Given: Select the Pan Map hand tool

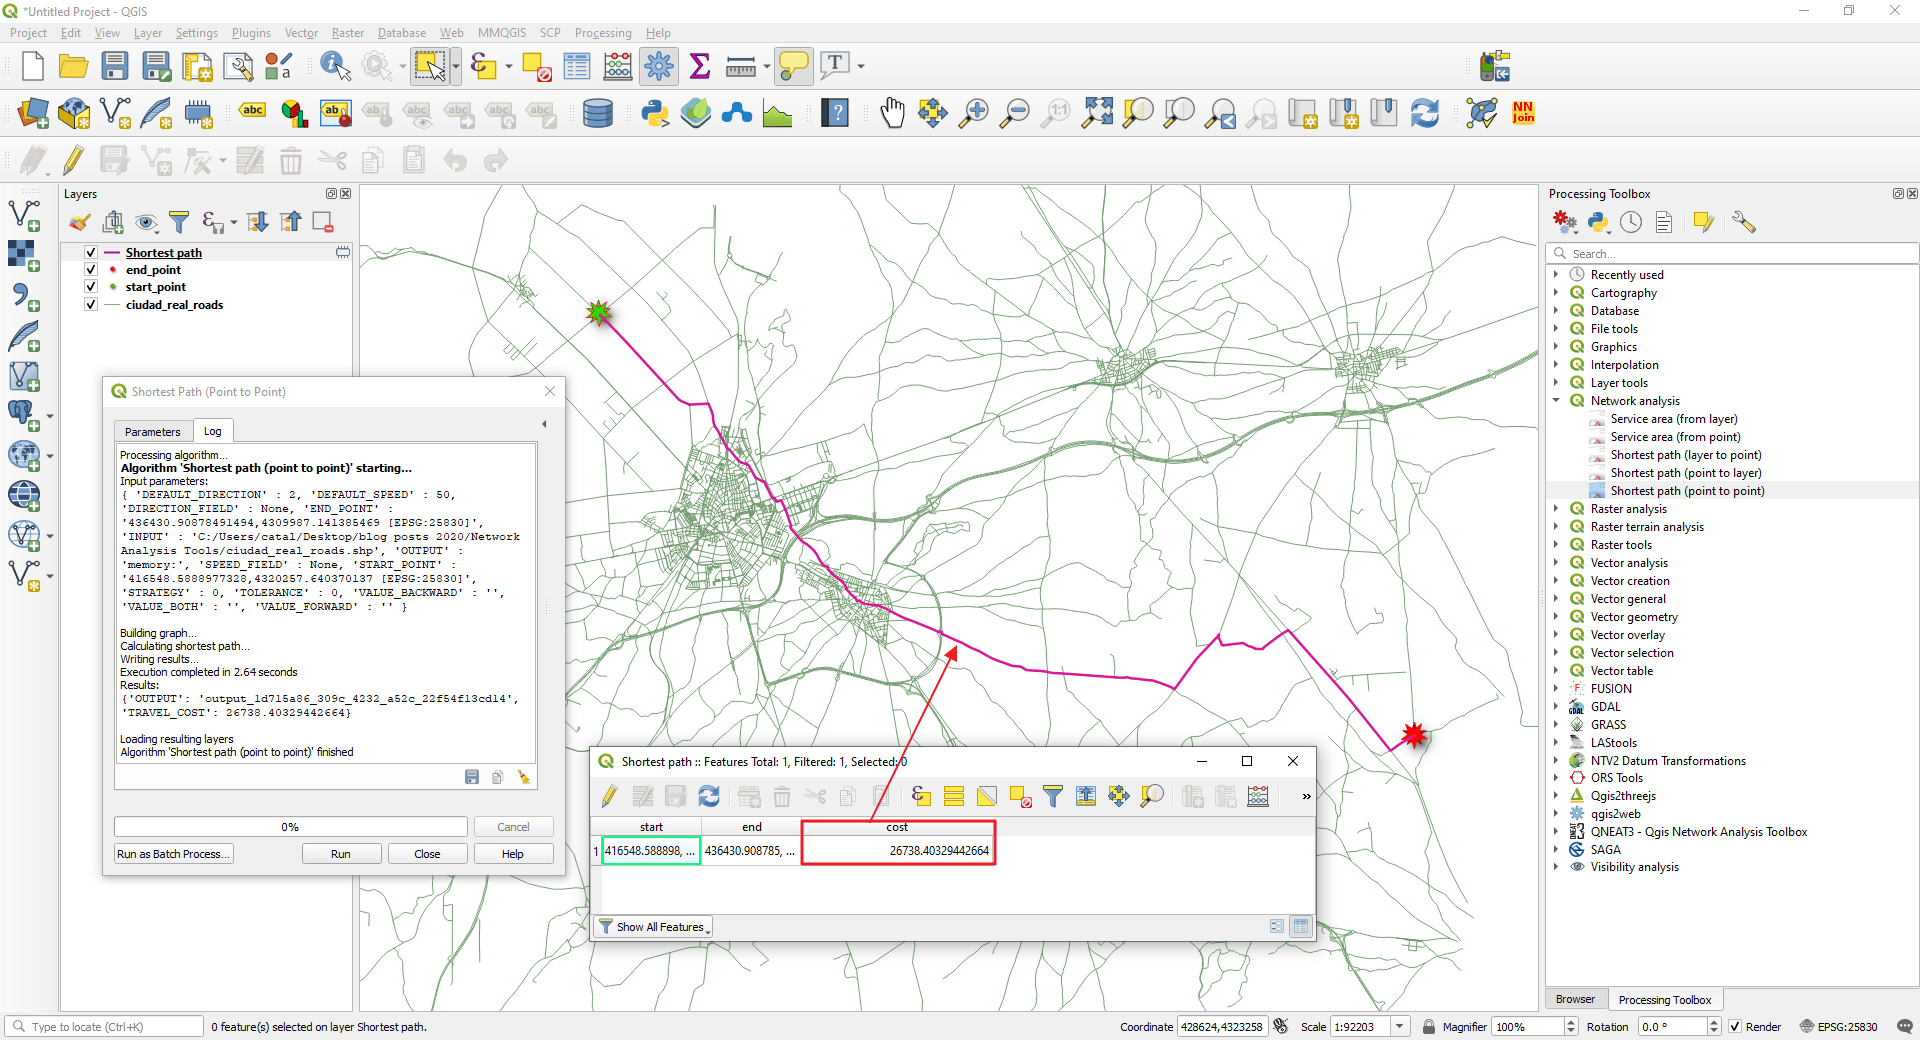Looking at the screenshot, I should coord(892,113).
